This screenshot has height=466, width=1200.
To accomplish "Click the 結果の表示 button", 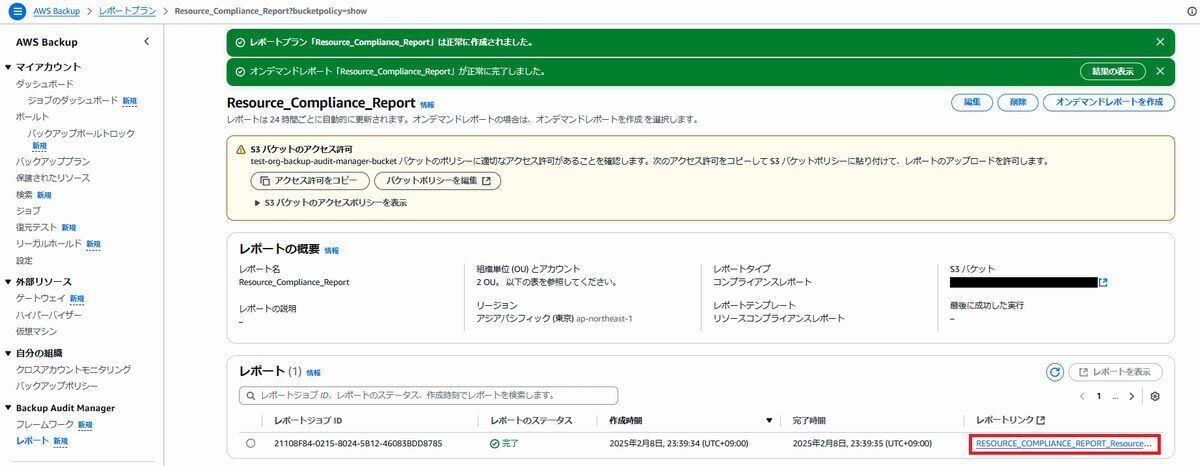I will pyautogui.click(x=1112, y=71).
